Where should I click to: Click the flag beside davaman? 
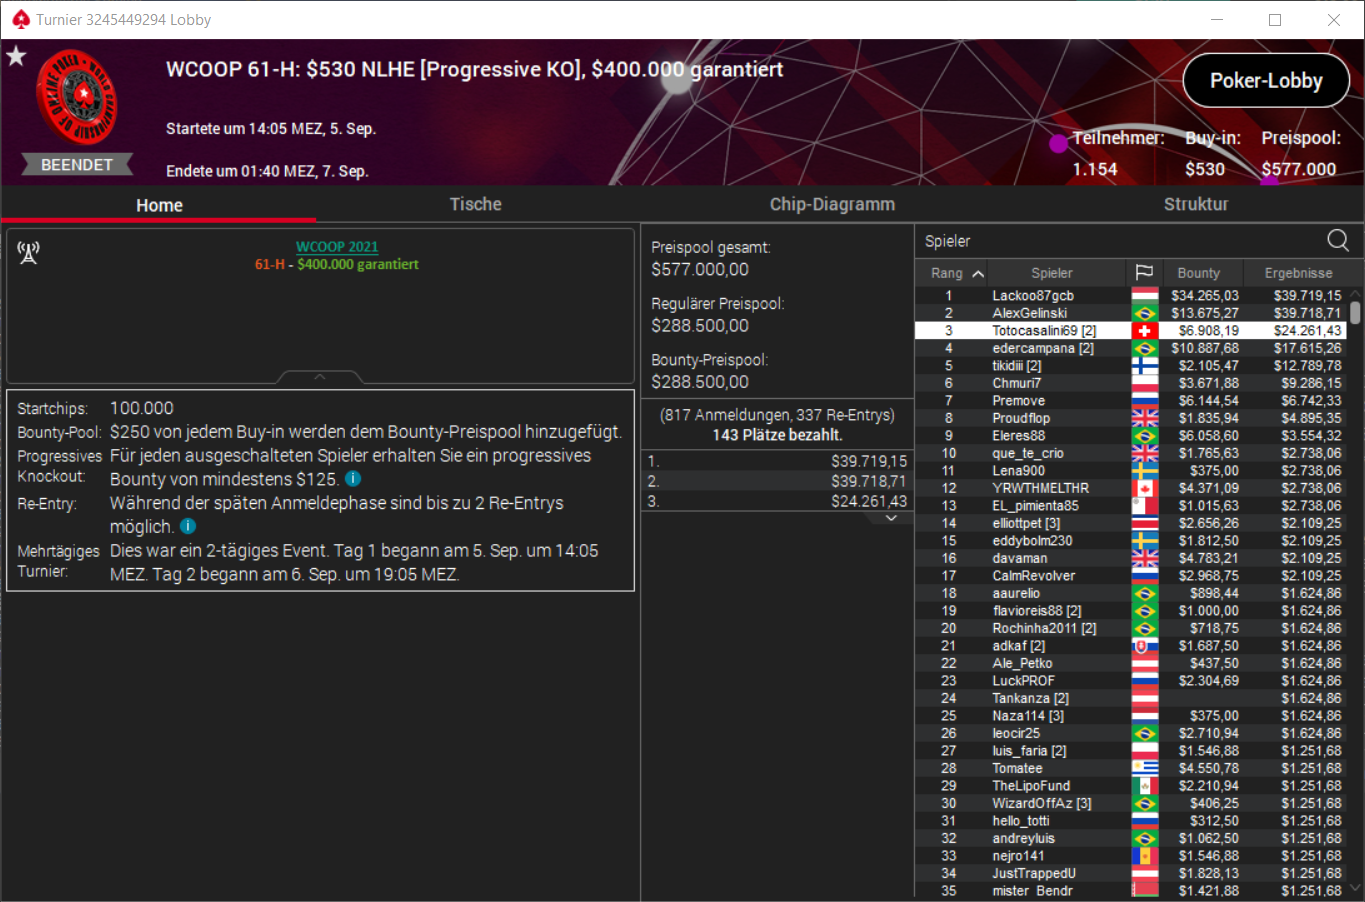[1144, 558]
